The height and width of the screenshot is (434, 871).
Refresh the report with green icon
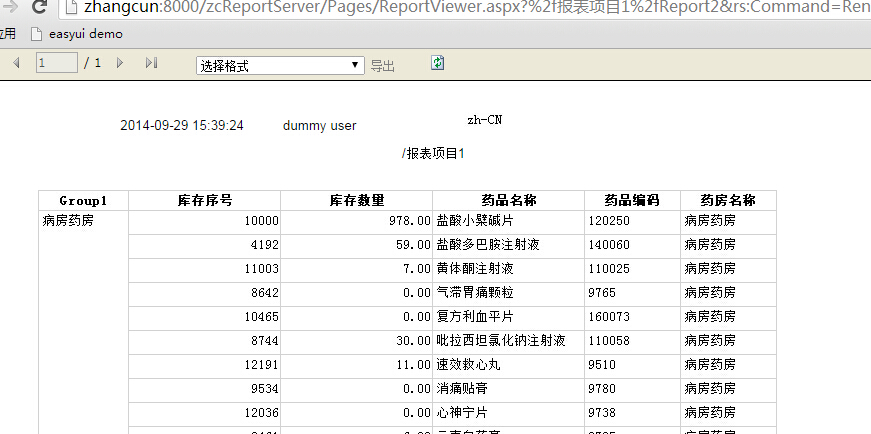438,62
